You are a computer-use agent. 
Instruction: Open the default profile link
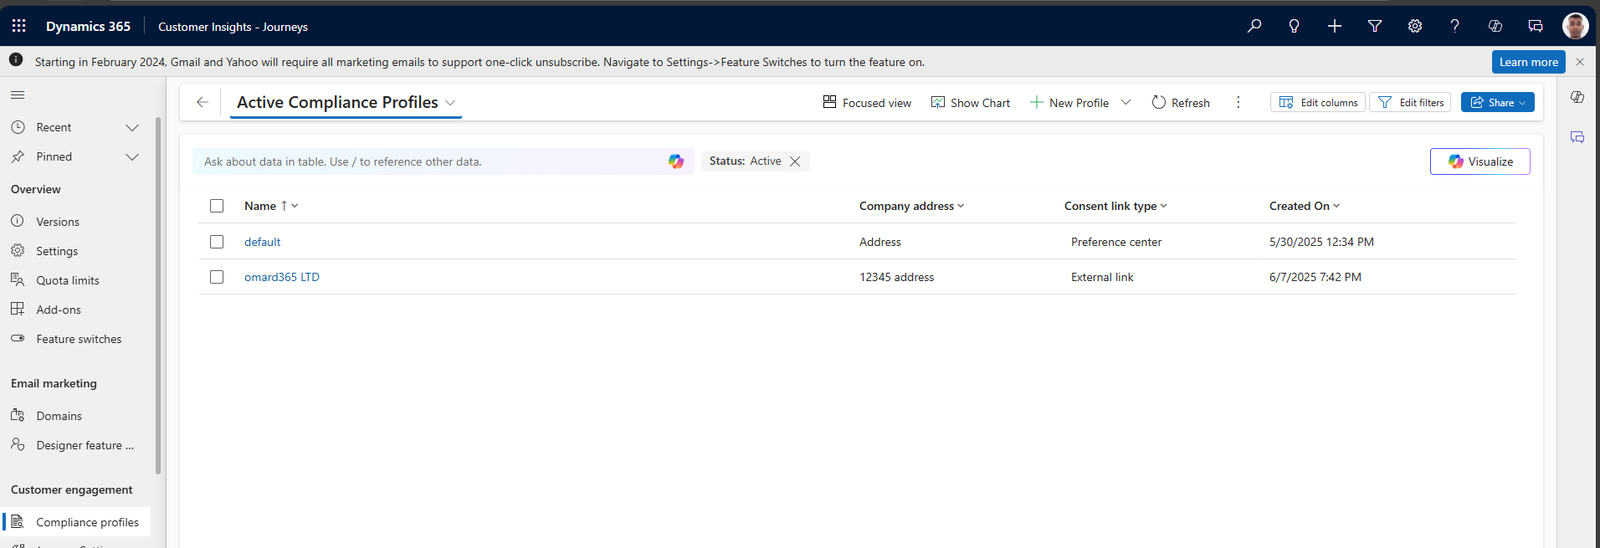coord(262,242)
